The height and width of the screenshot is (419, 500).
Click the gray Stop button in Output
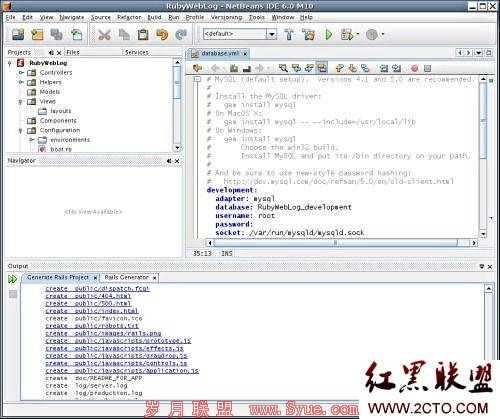13,294
